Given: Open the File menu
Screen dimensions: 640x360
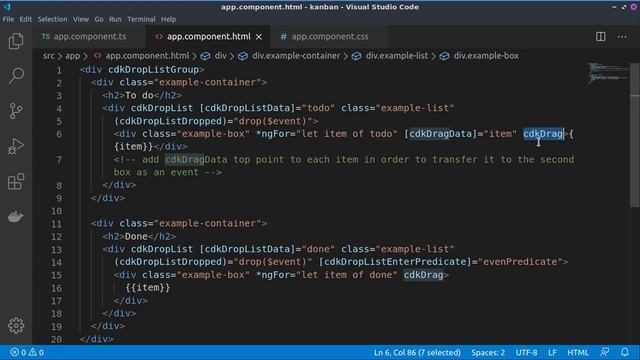Looking at the screenshot, I should 8,19.
